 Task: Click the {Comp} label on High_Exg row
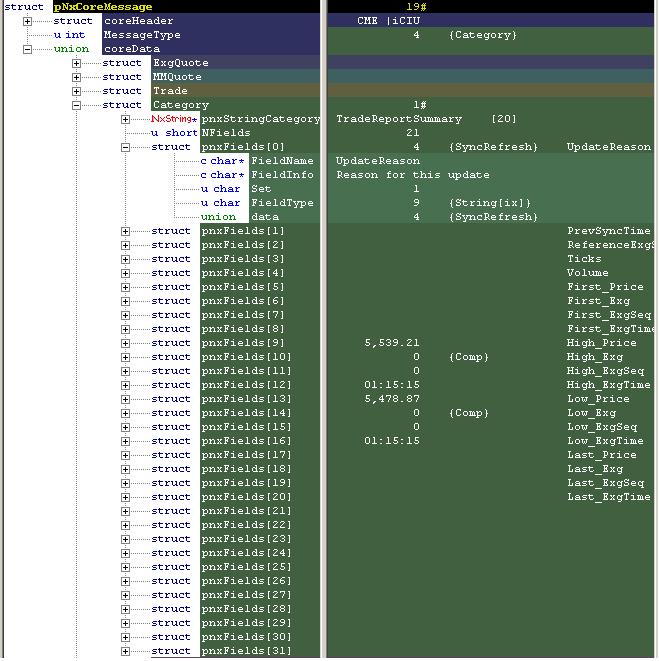[x=469, y=357]
